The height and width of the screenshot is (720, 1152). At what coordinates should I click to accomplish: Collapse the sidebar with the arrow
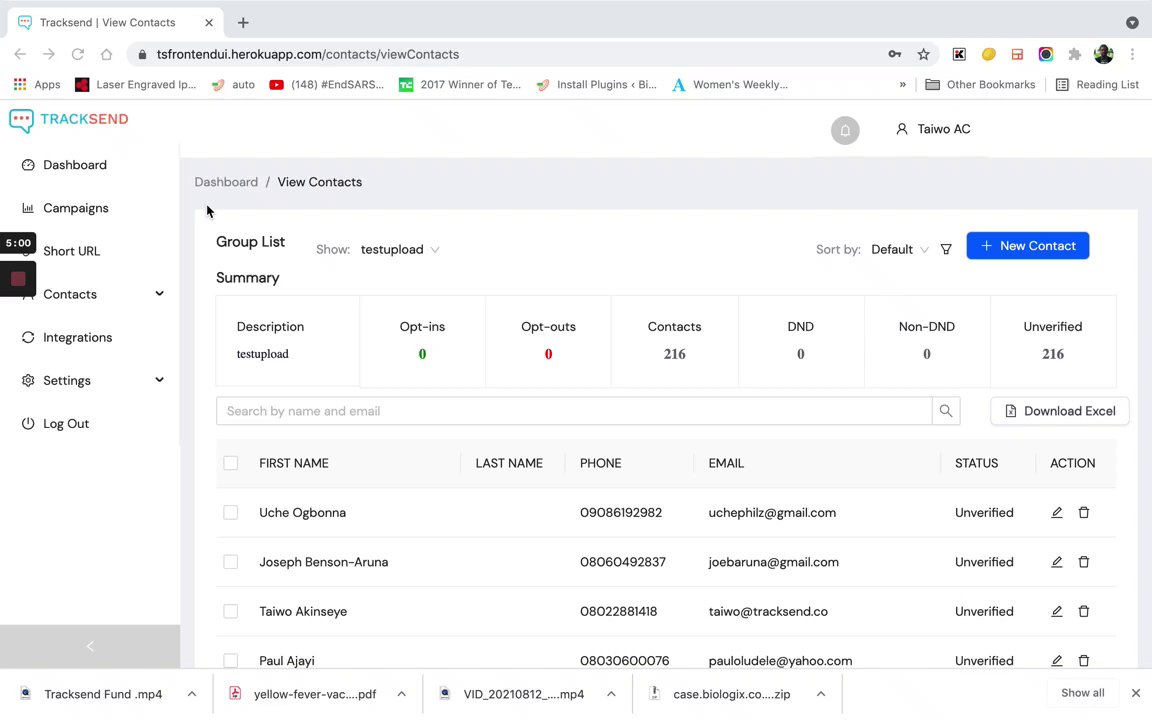coord(90,646)
